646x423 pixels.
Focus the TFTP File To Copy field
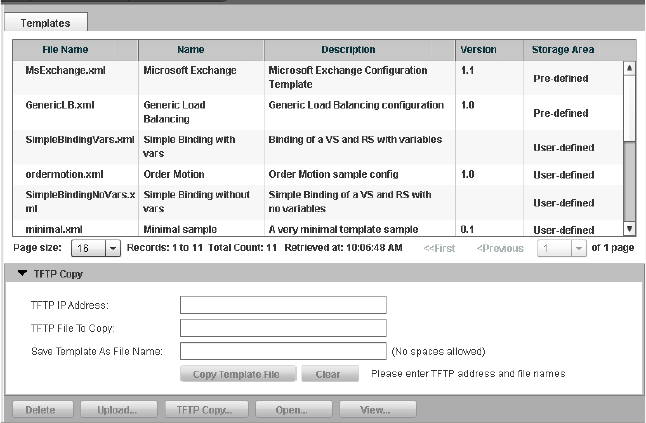tap(283, 328)
